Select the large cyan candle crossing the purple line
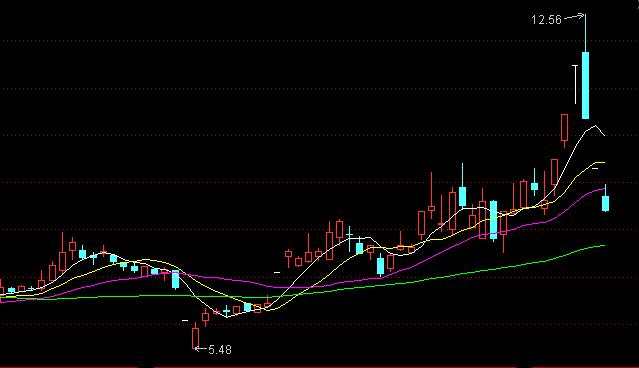The height and width of the screenshot is (368, 639). click(494, 220)
